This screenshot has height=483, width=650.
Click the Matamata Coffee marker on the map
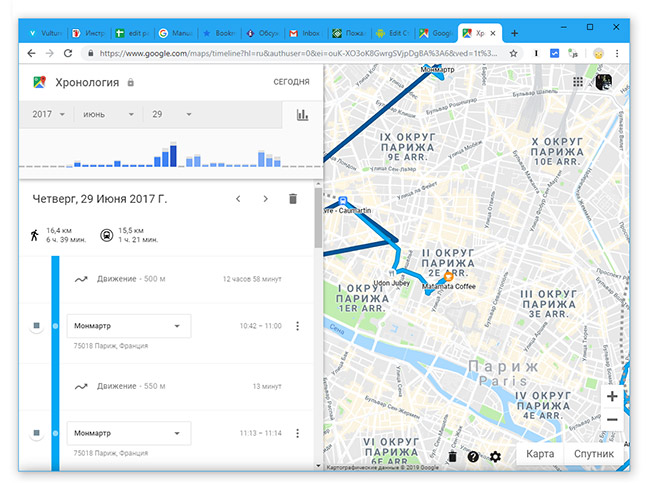[x=448, y=276]
